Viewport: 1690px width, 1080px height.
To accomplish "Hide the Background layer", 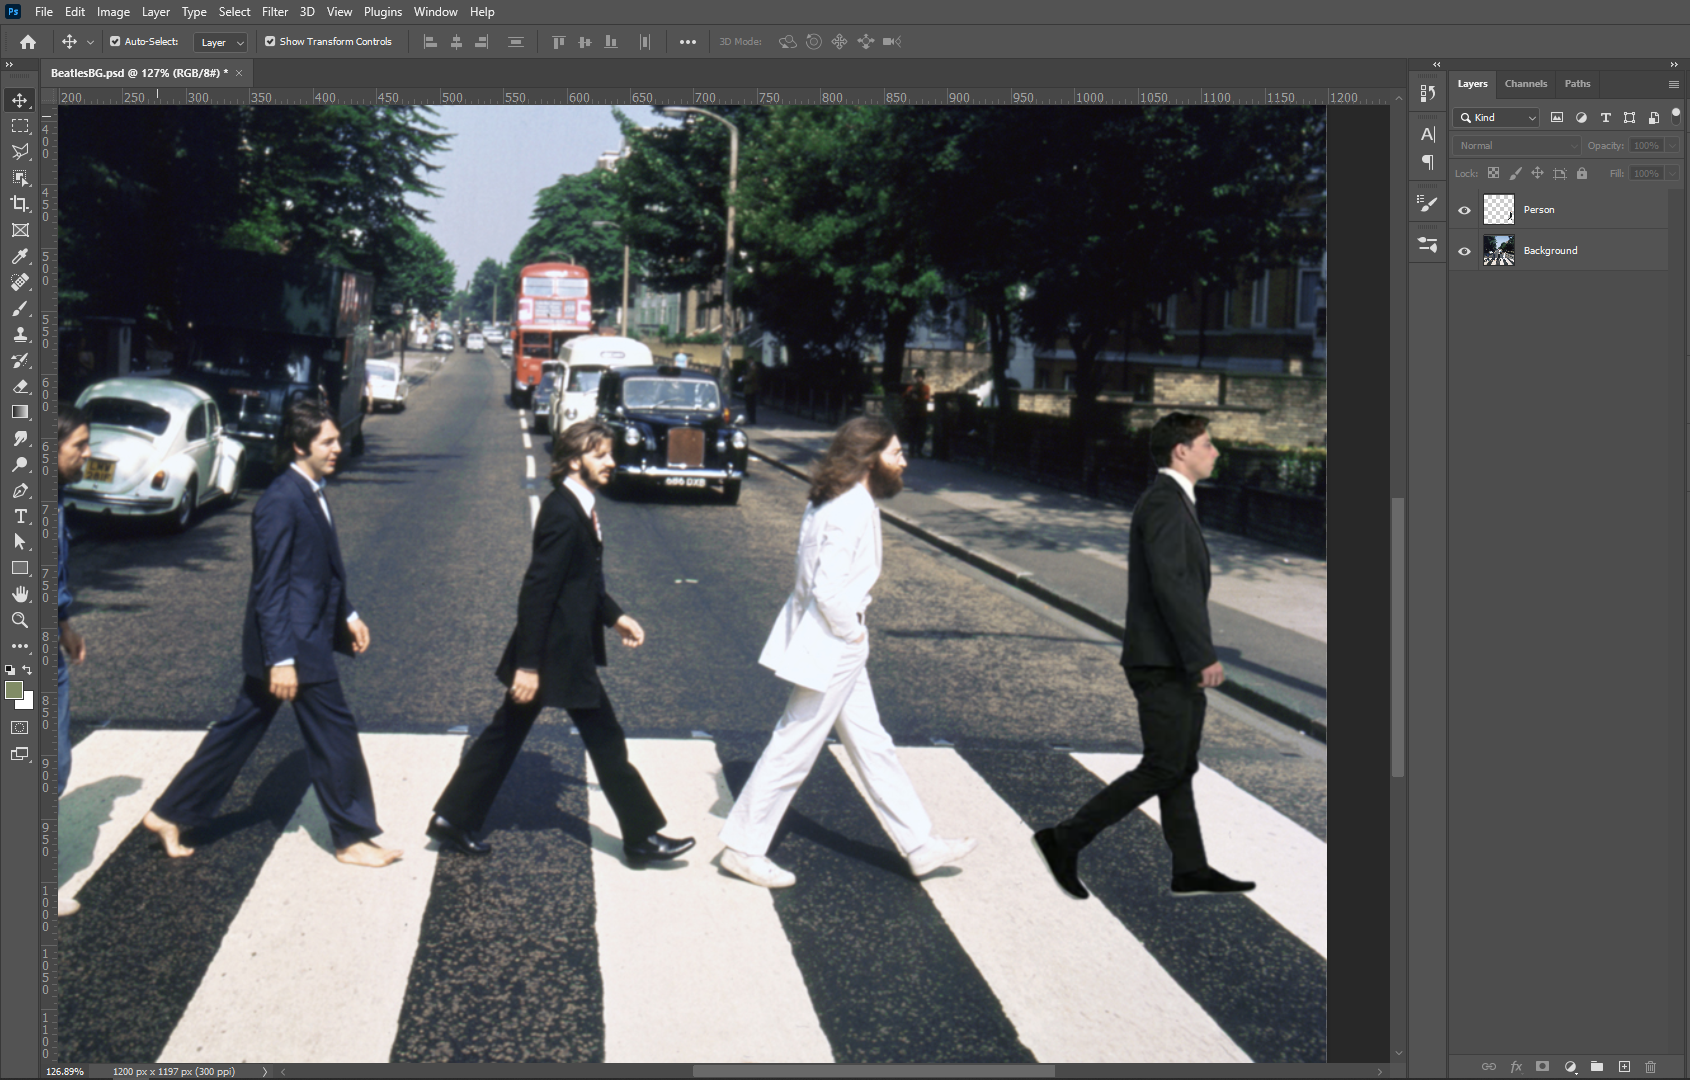I will 1465,251.
